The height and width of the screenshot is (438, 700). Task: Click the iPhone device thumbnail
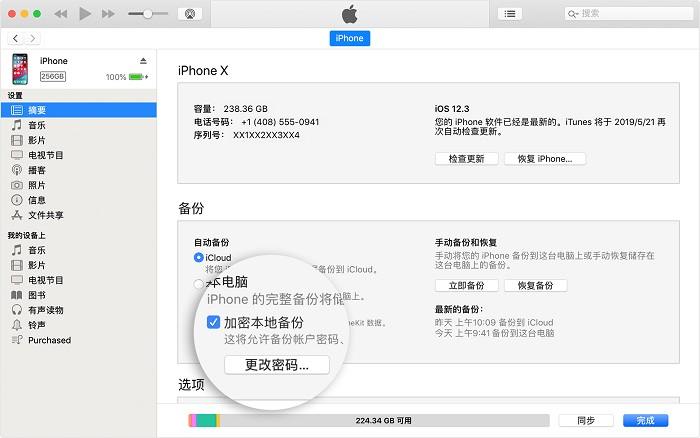pyautogui.click(x=20, y=69)
